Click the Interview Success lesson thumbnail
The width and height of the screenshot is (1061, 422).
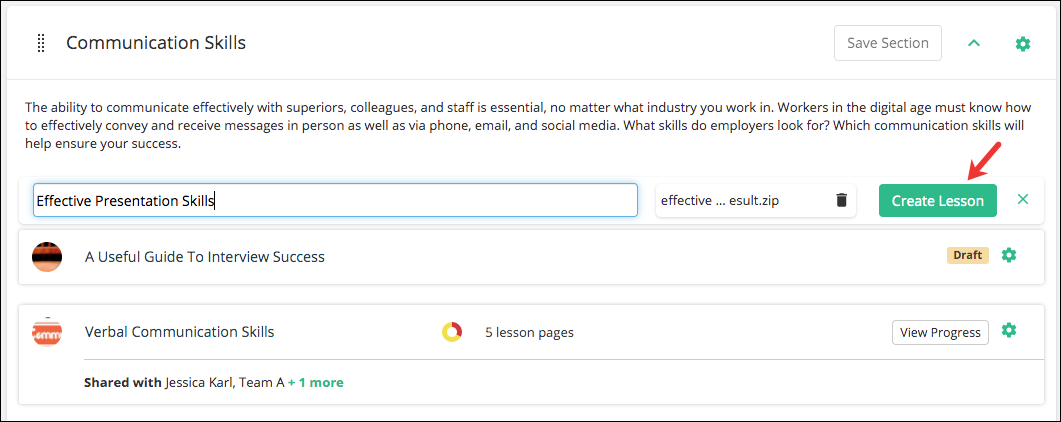pyautogui.click(x=47, y=257)
